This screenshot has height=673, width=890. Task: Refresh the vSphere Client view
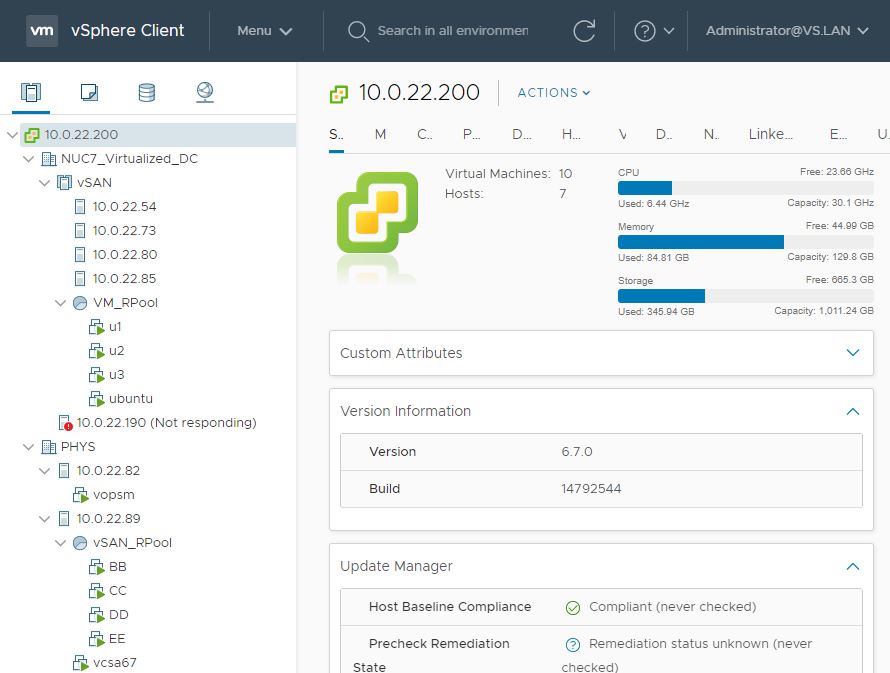(x=584, y=31)
